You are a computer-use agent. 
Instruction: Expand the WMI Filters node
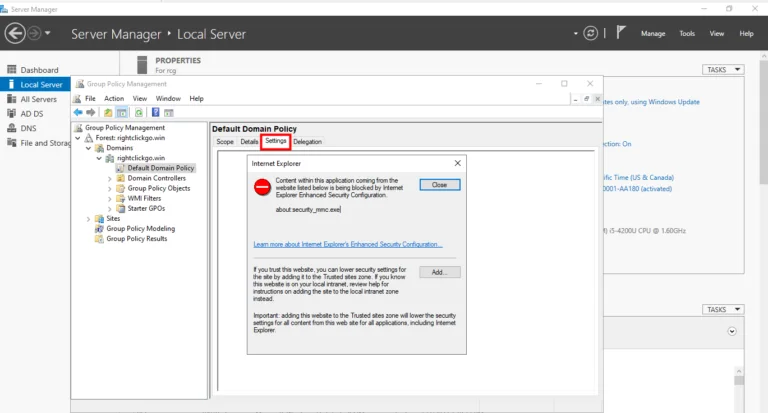click(x=110, y=199)
